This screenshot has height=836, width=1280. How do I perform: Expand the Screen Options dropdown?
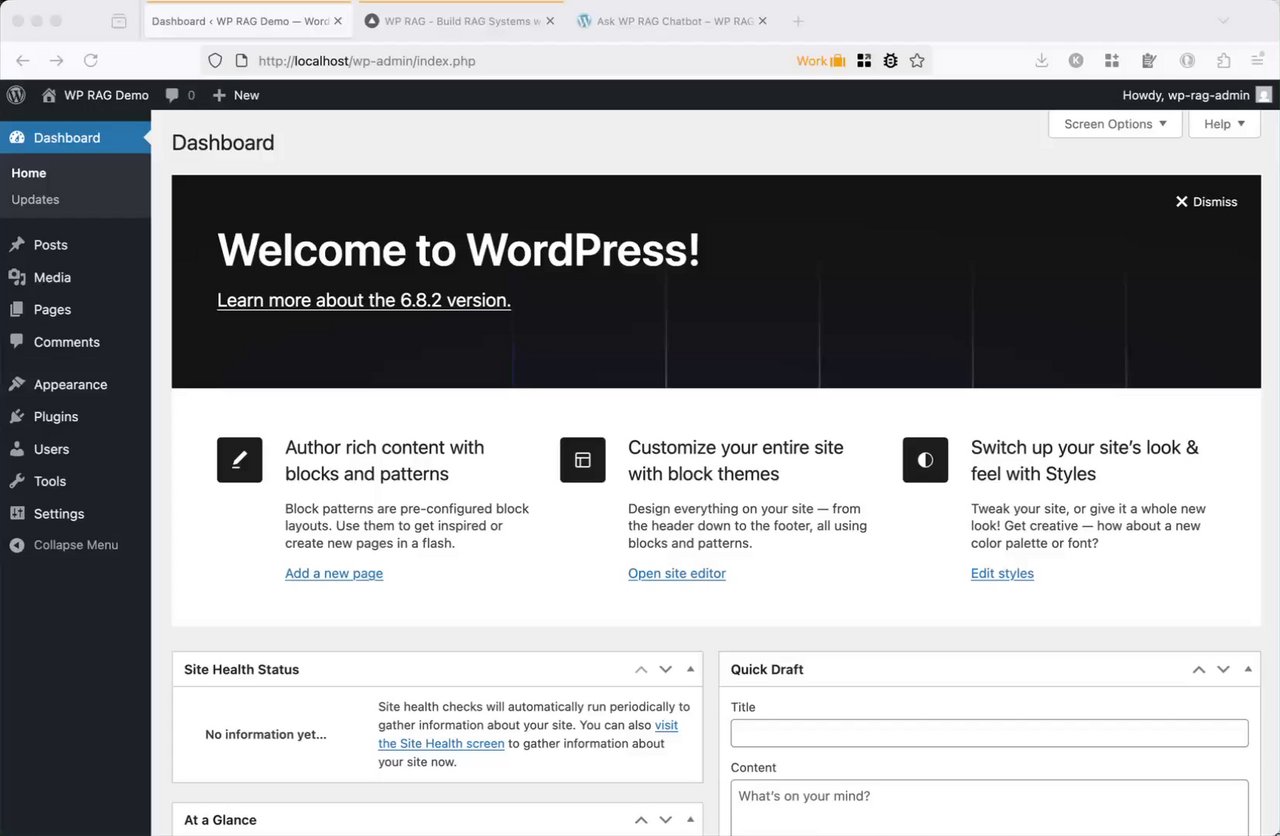pos(1115,124)
